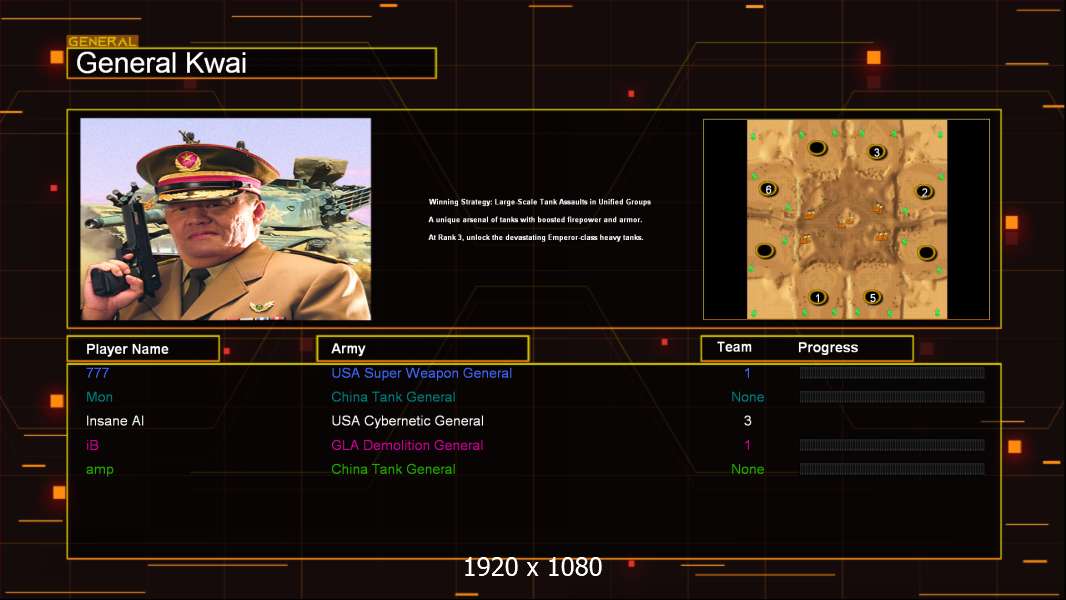Select the empty start slot left of position 3

817,149
